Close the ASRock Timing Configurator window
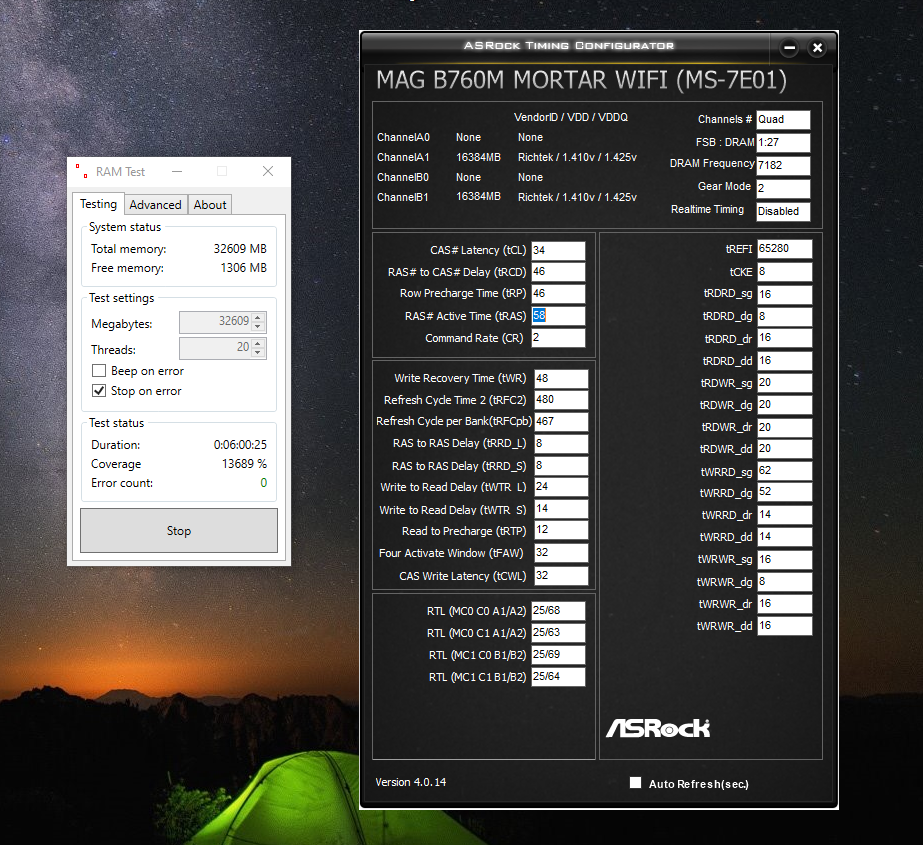Screen dimensions: 923x845 (x=817, y=48)
